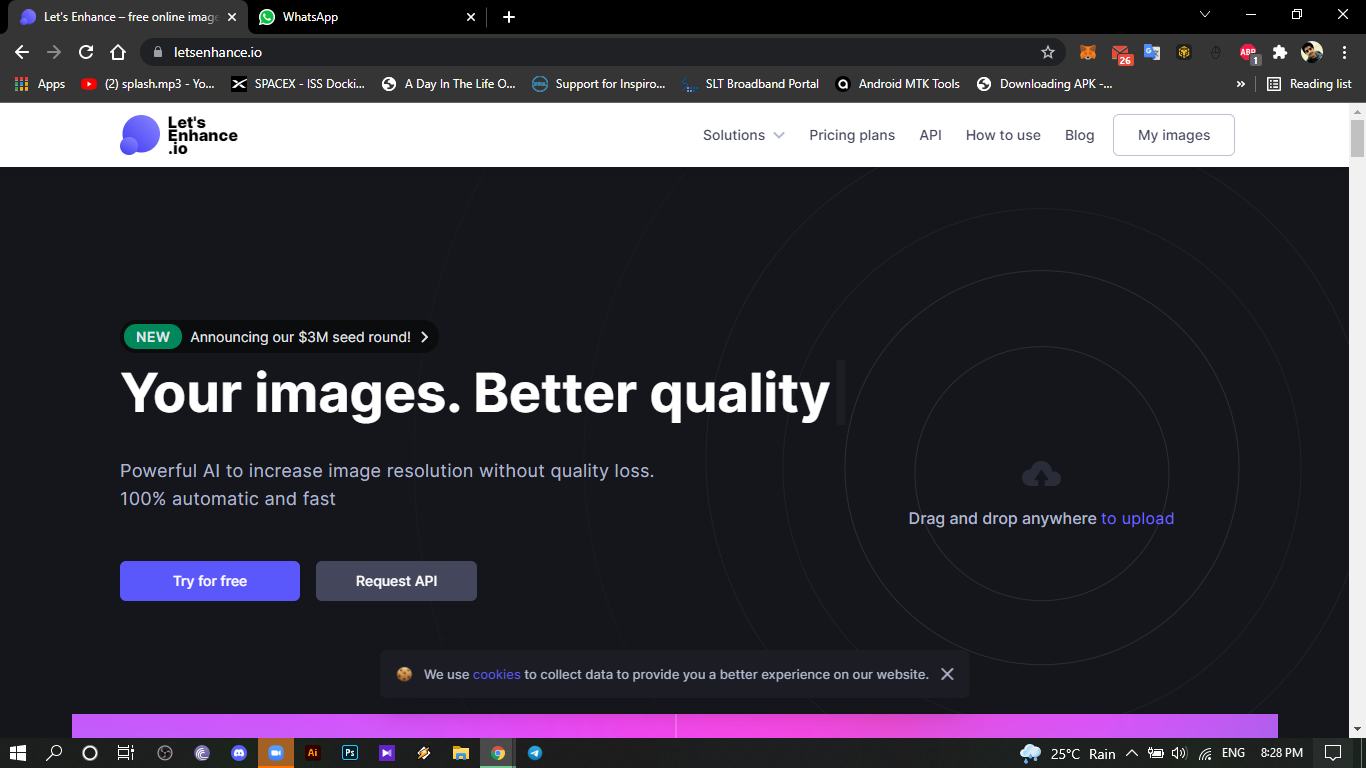Open Chrome's three-dot menu
This screenshot has height=768, width=1366.
[1344, 52]
